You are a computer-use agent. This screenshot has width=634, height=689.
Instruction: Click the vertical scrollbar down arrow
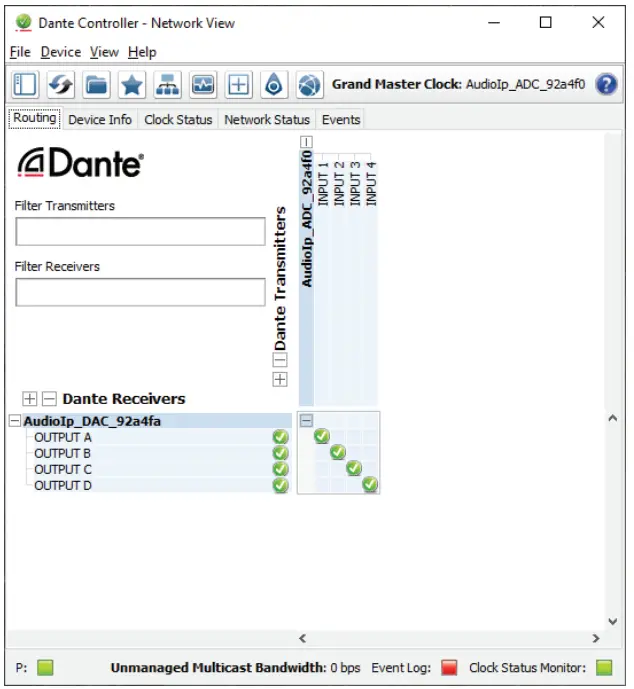612,621
